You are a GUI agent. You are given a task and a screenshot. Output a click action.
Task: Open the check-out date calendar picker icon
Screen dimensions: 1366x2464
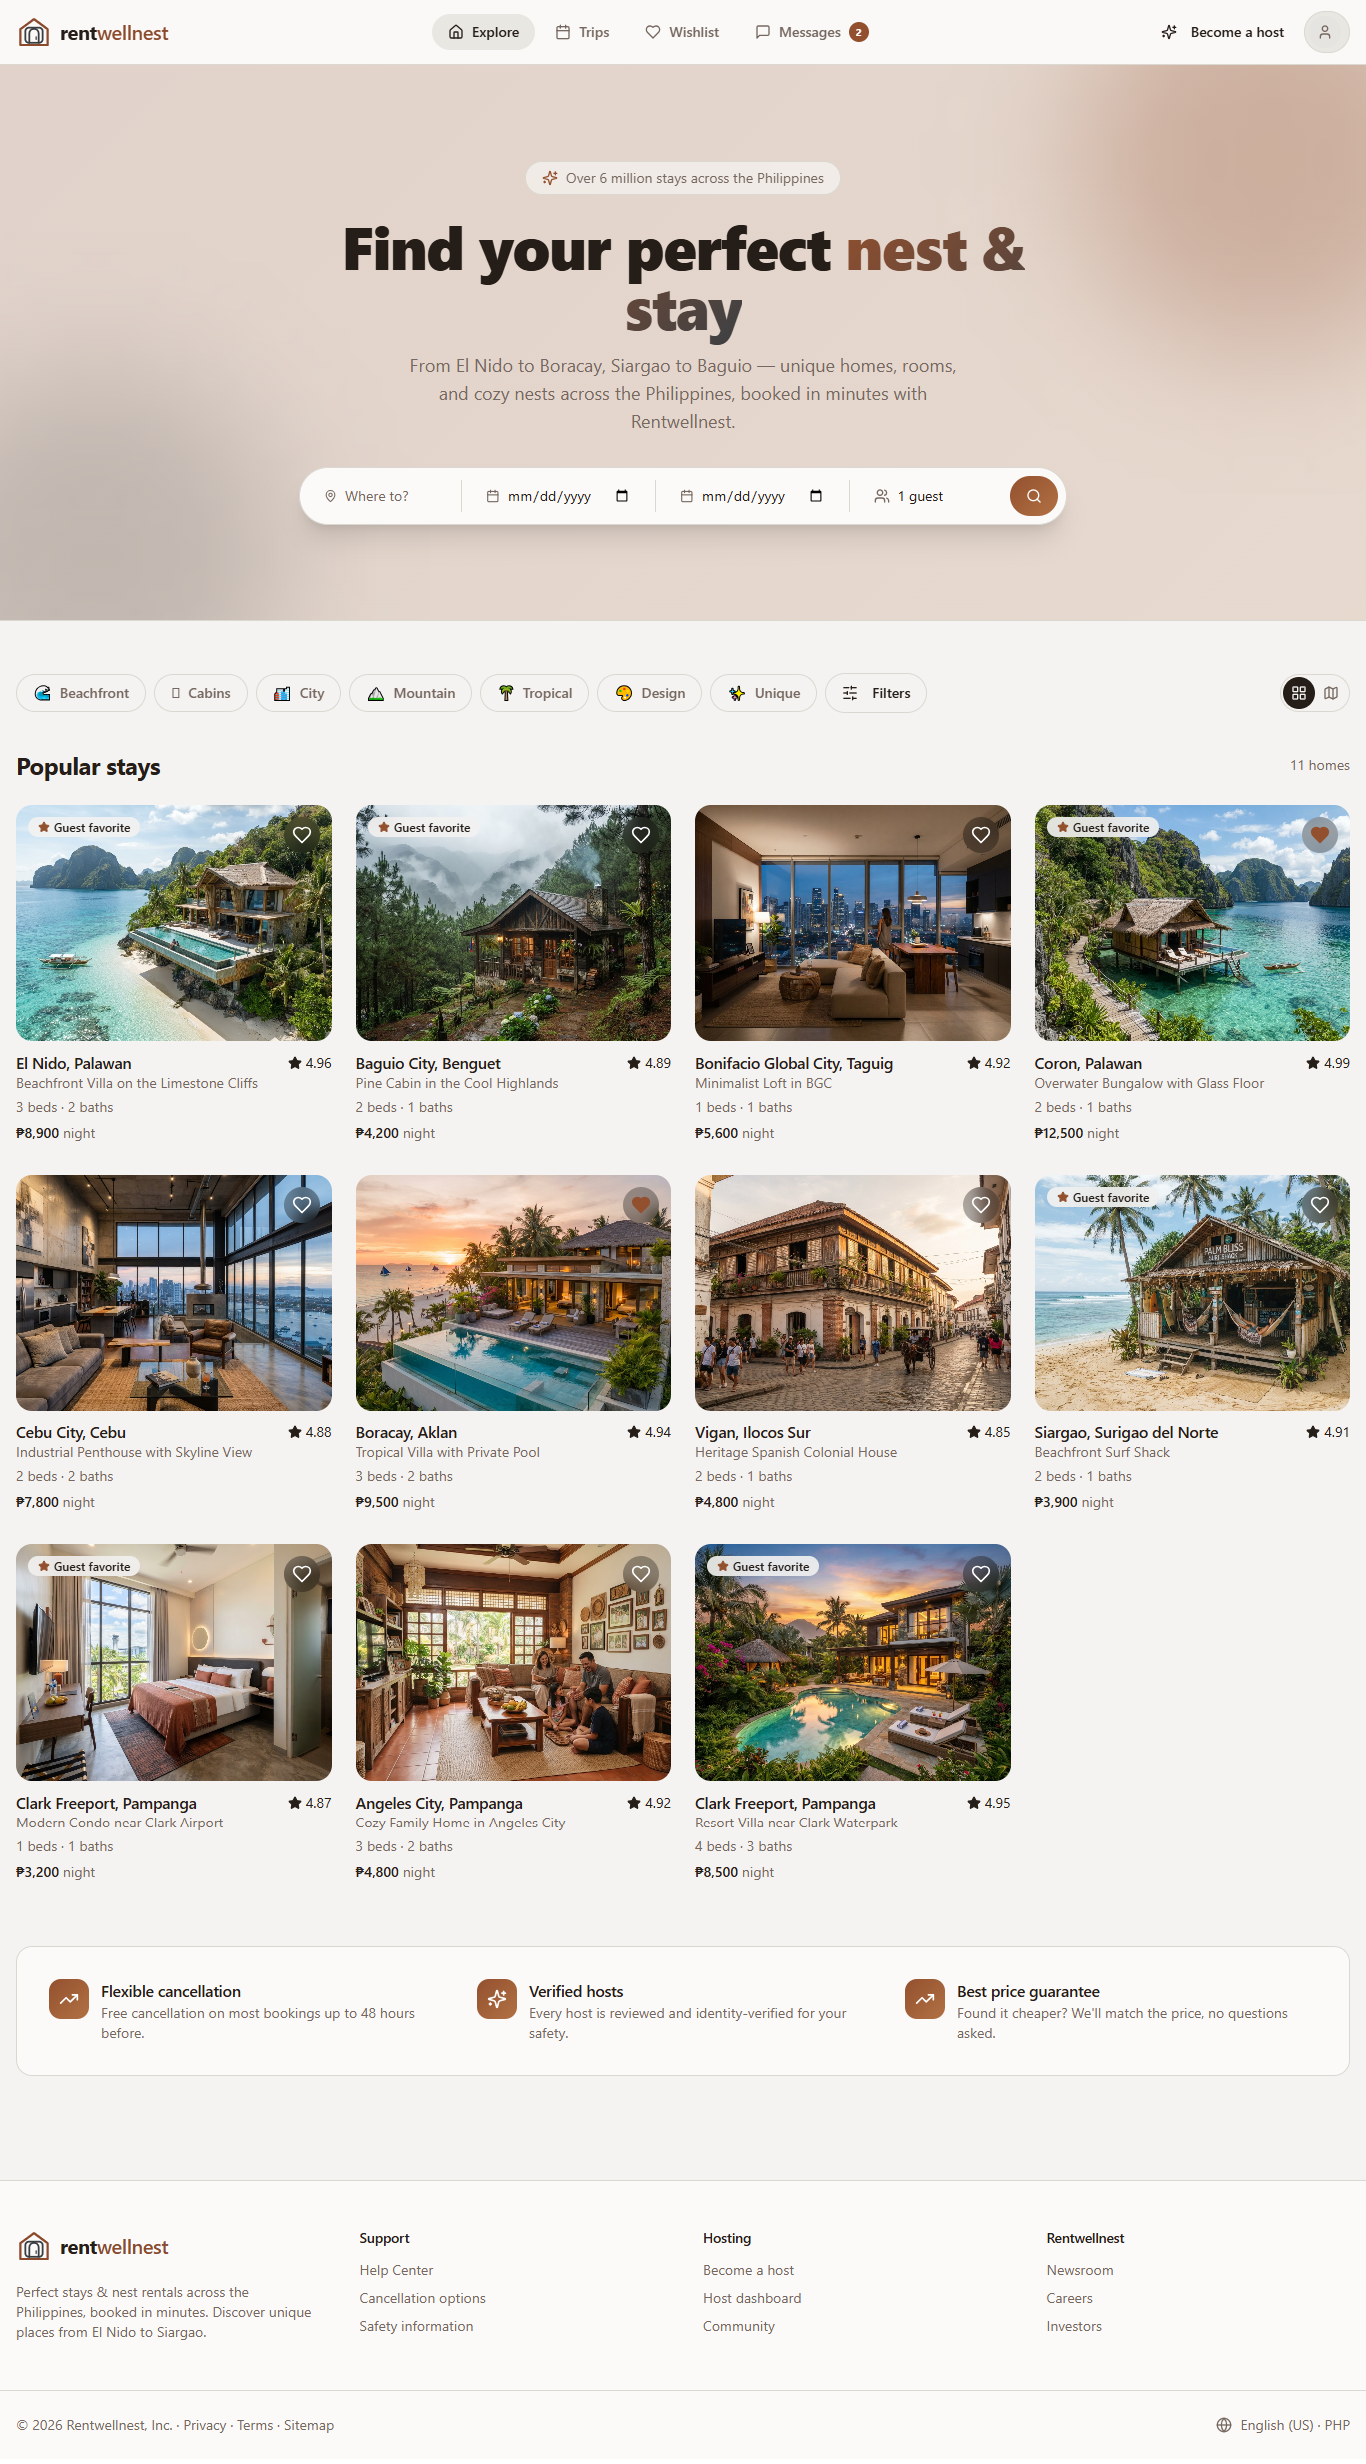pos(816,496)
